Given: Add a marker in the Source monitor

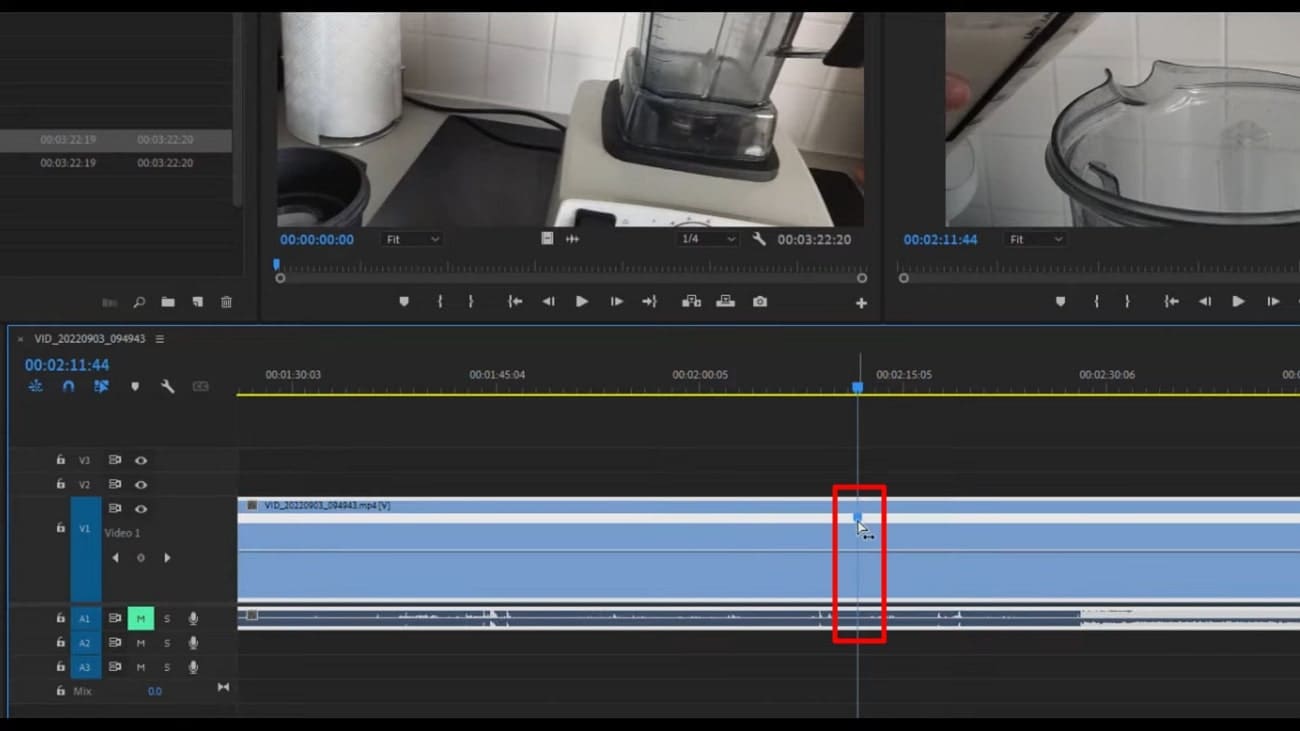Looking at the screenshot, I should point(404,301).
